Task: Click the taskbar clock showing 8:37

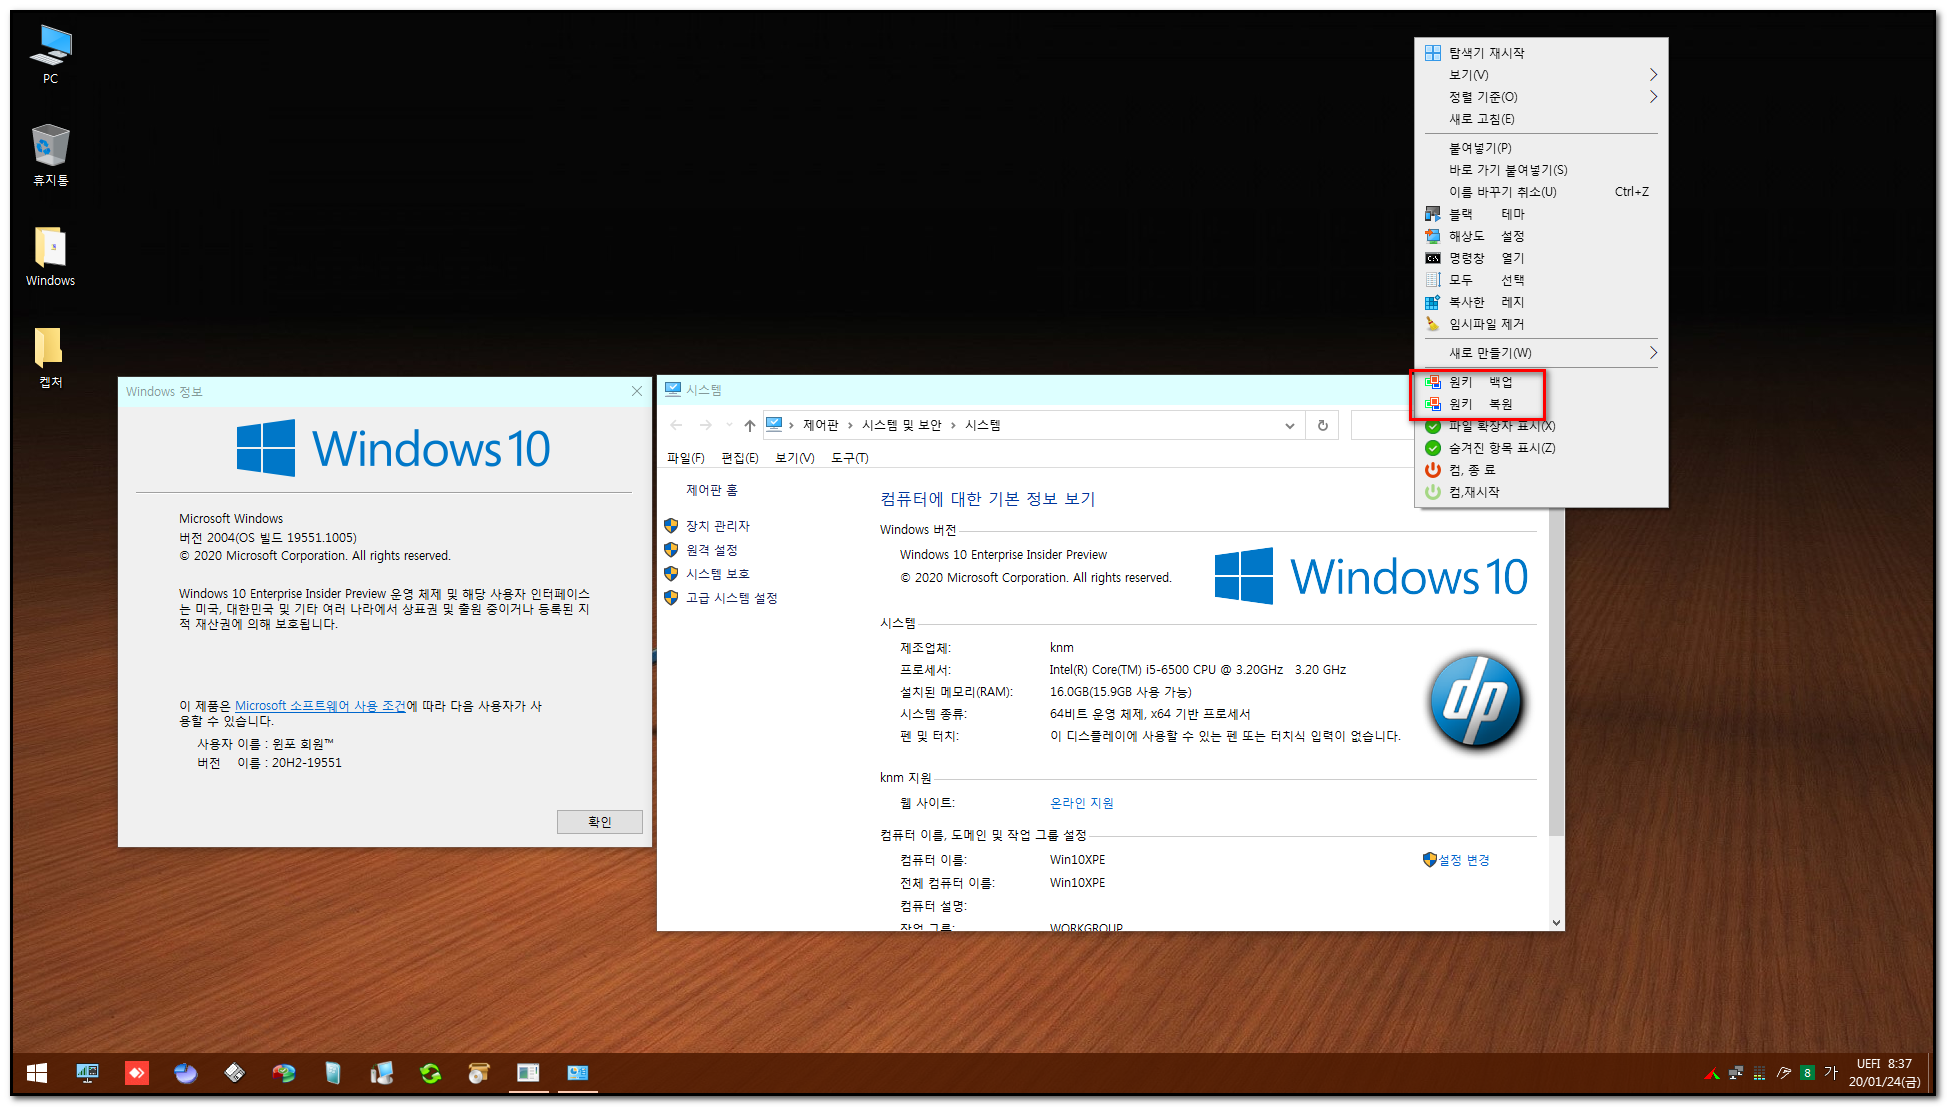Action: (x=1884, y=1073)
